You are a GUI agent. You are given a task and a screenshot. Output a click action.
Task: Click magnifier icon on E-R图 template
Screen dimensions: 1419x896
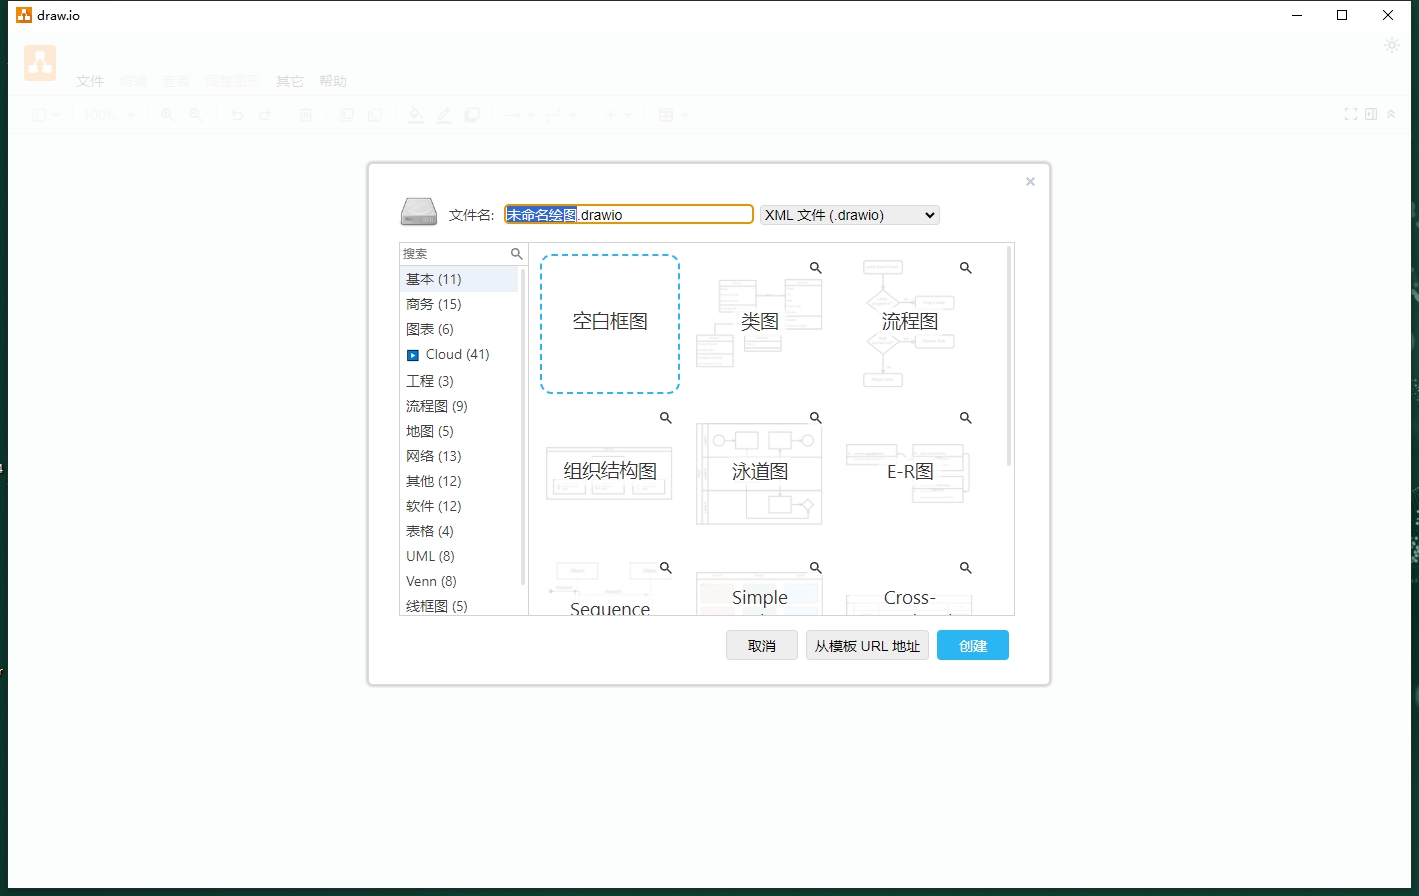click(x=966, y=418)
